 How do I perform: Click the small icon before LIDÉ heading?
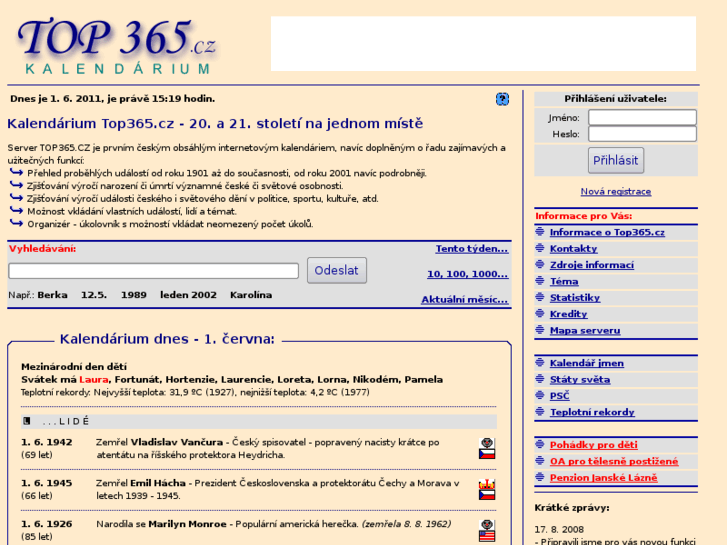pyautogui.click(x=27, y=421)
